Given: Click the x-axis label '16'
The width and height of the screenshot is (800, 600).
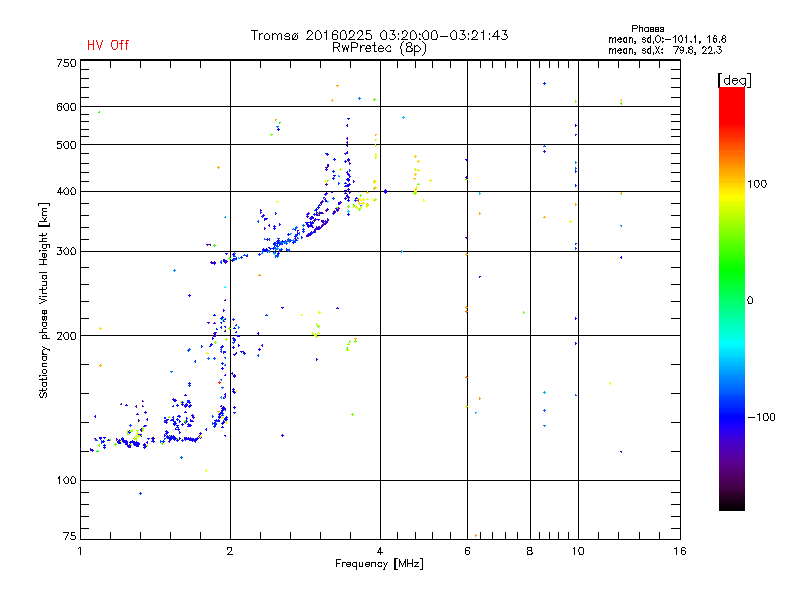Looking at the screenshot, I should (x=680, y=551).
